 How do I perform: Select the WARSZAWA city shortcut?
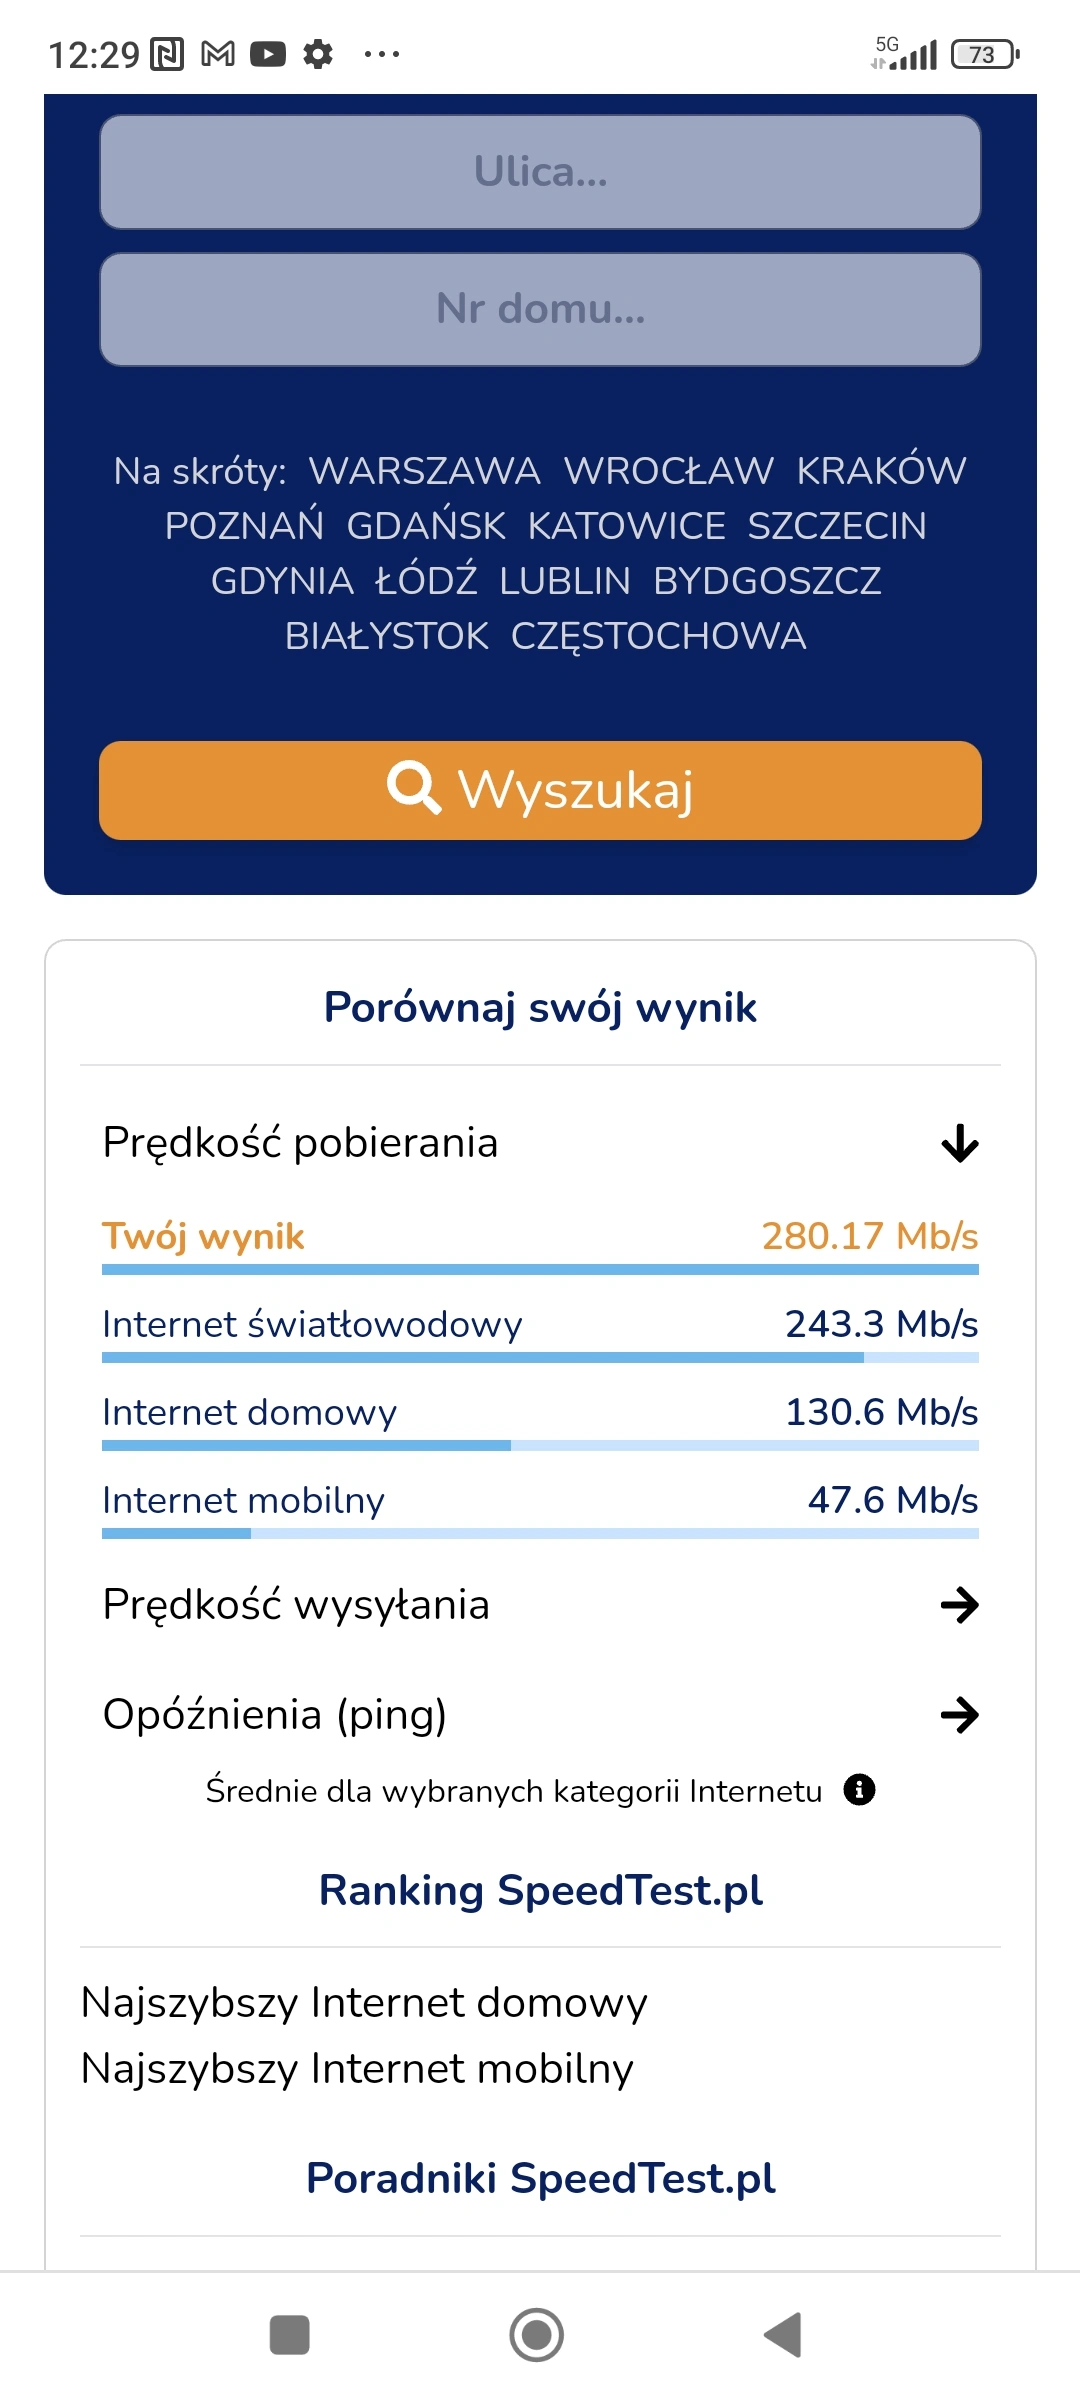coord(424,471)
